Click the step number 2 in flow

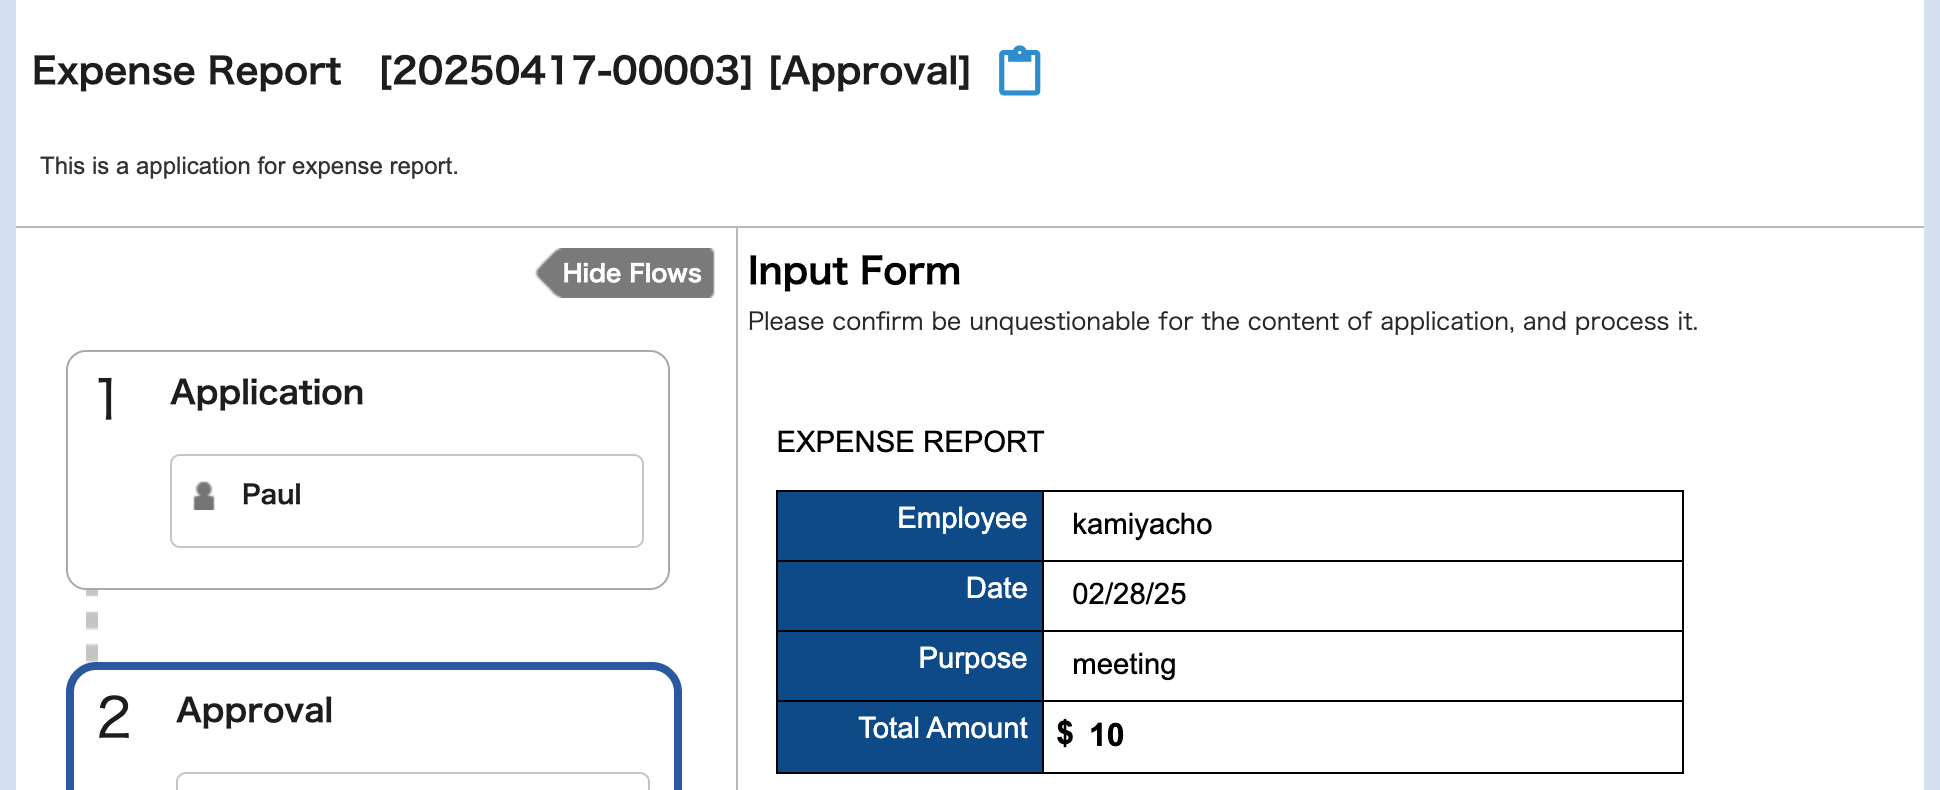click(114, 718)
